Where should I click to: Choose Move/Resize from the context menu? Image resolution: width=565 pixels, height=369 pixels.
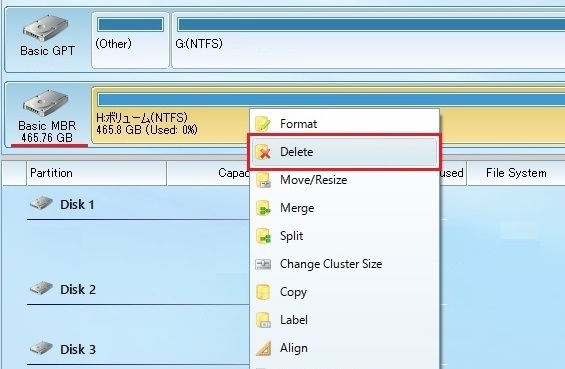pyautogui.click(x=344, y=180)
